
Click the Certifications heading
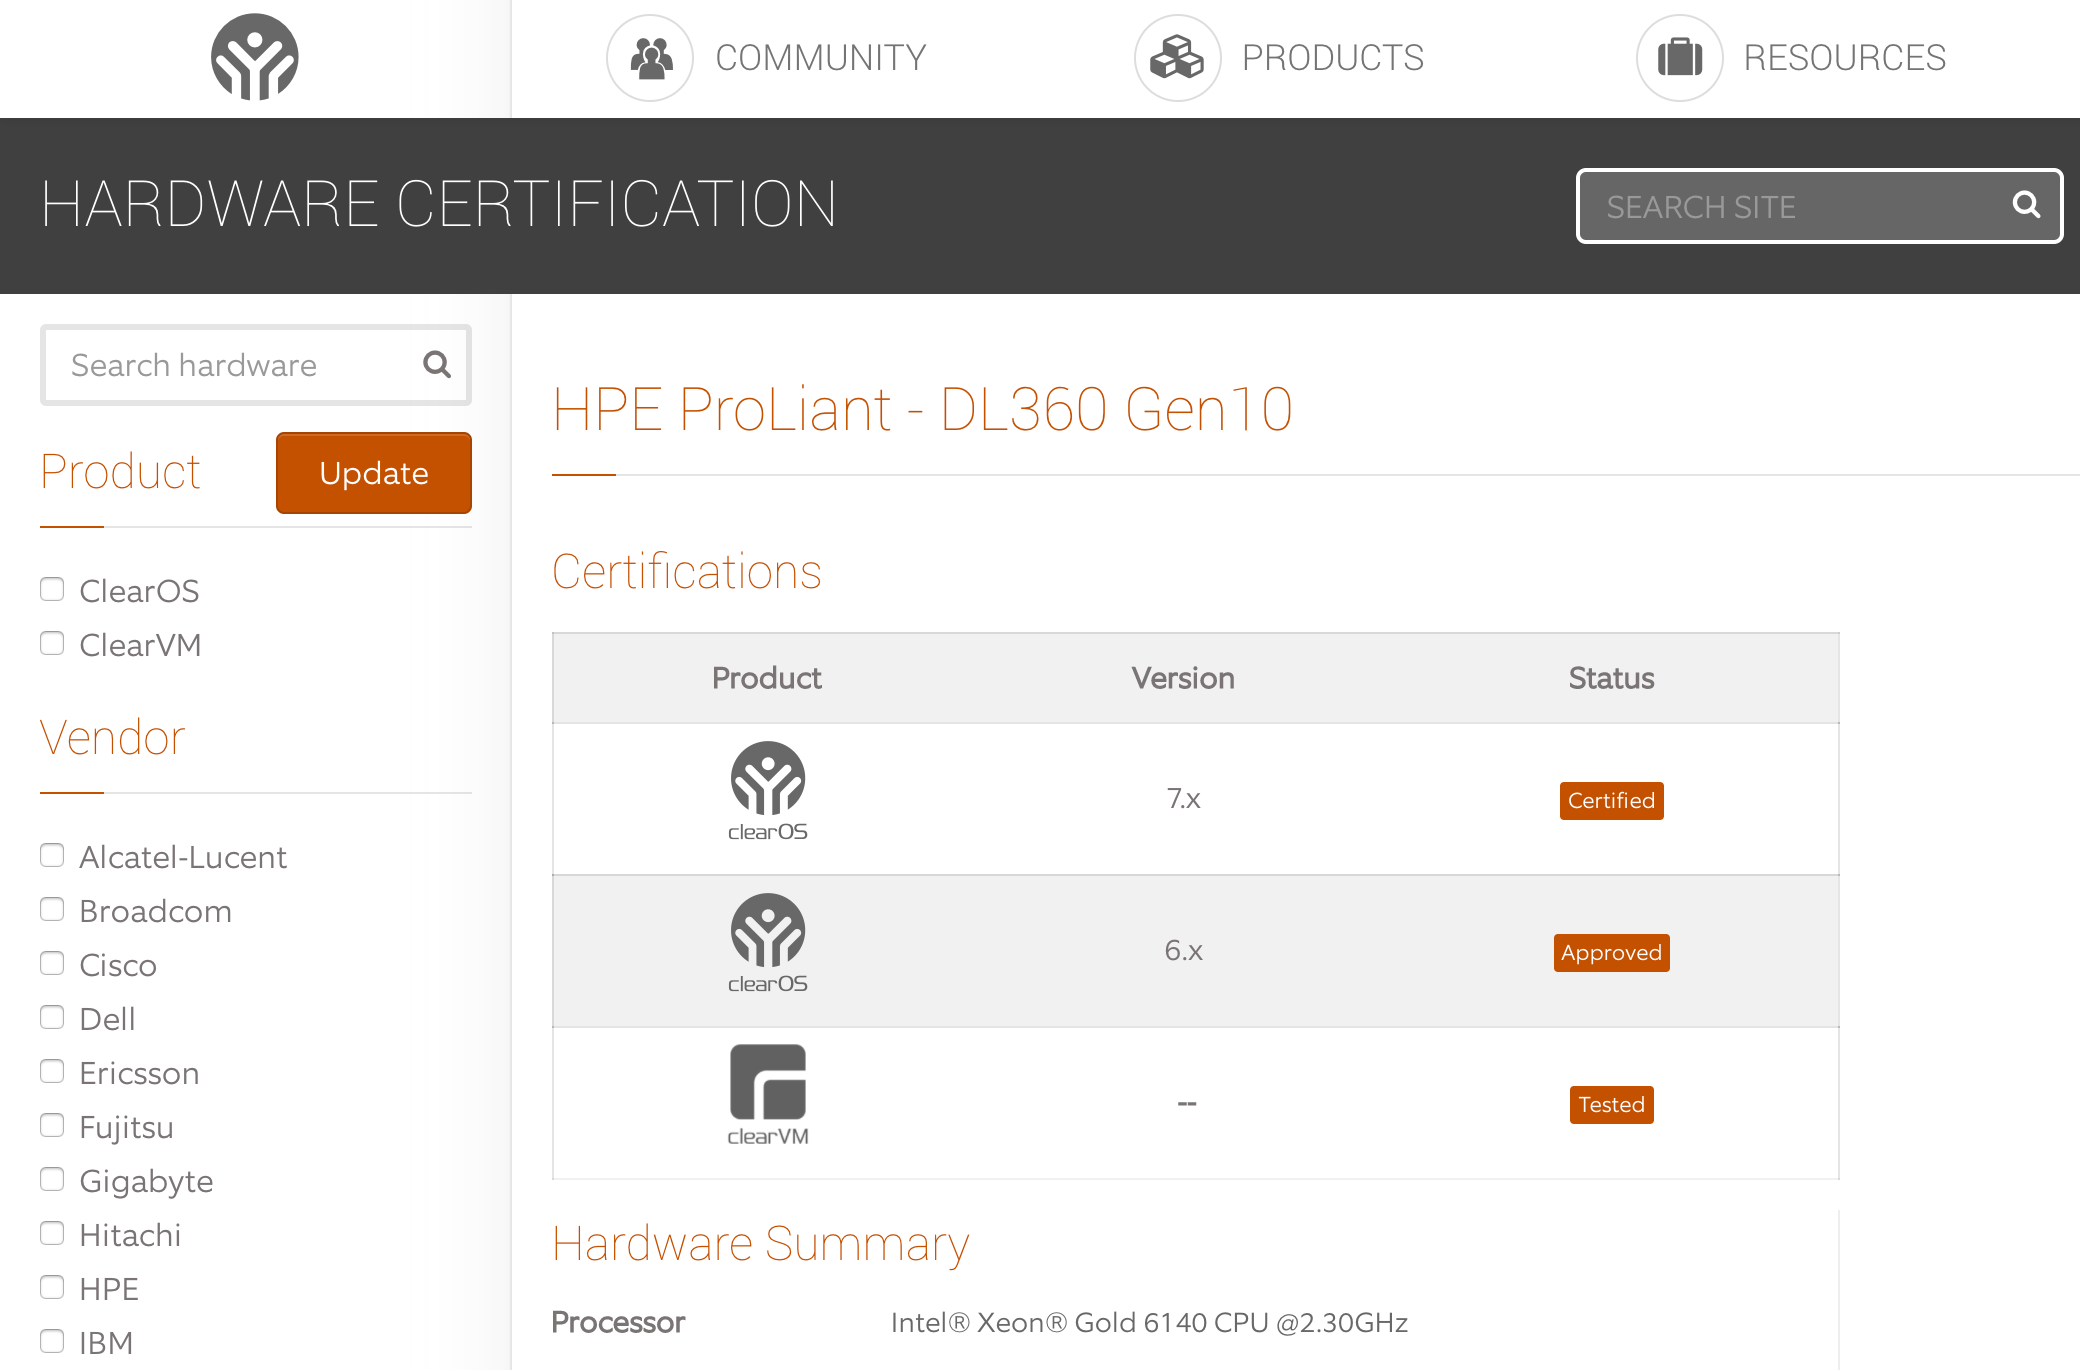[687, 572]
